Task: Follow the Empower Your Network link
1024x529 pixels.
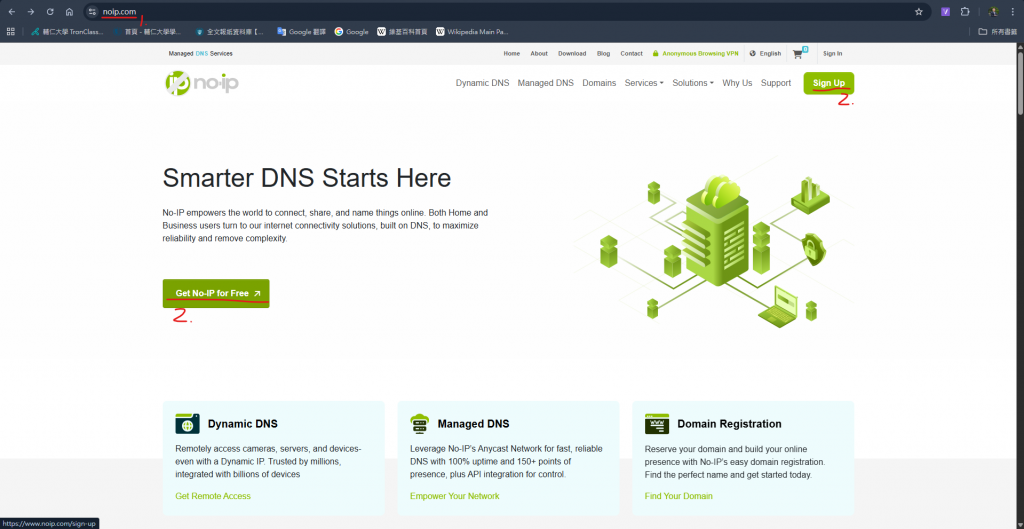Action: (455, 496)
